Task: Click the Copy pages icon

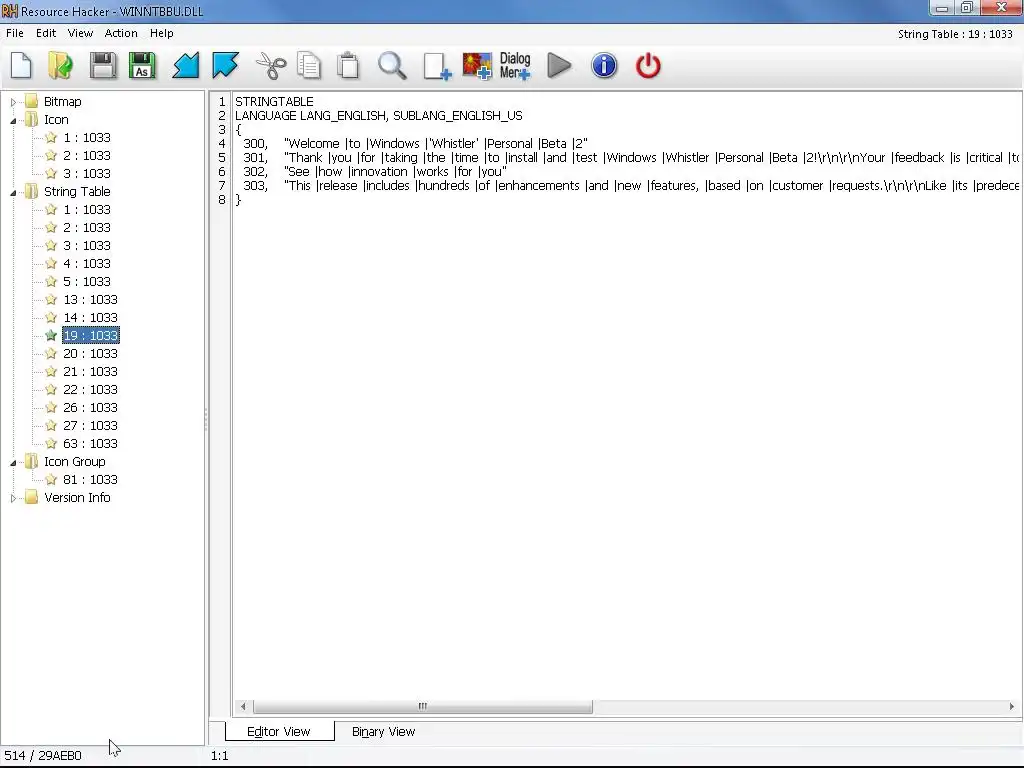Action: click(x=309, y=66)
